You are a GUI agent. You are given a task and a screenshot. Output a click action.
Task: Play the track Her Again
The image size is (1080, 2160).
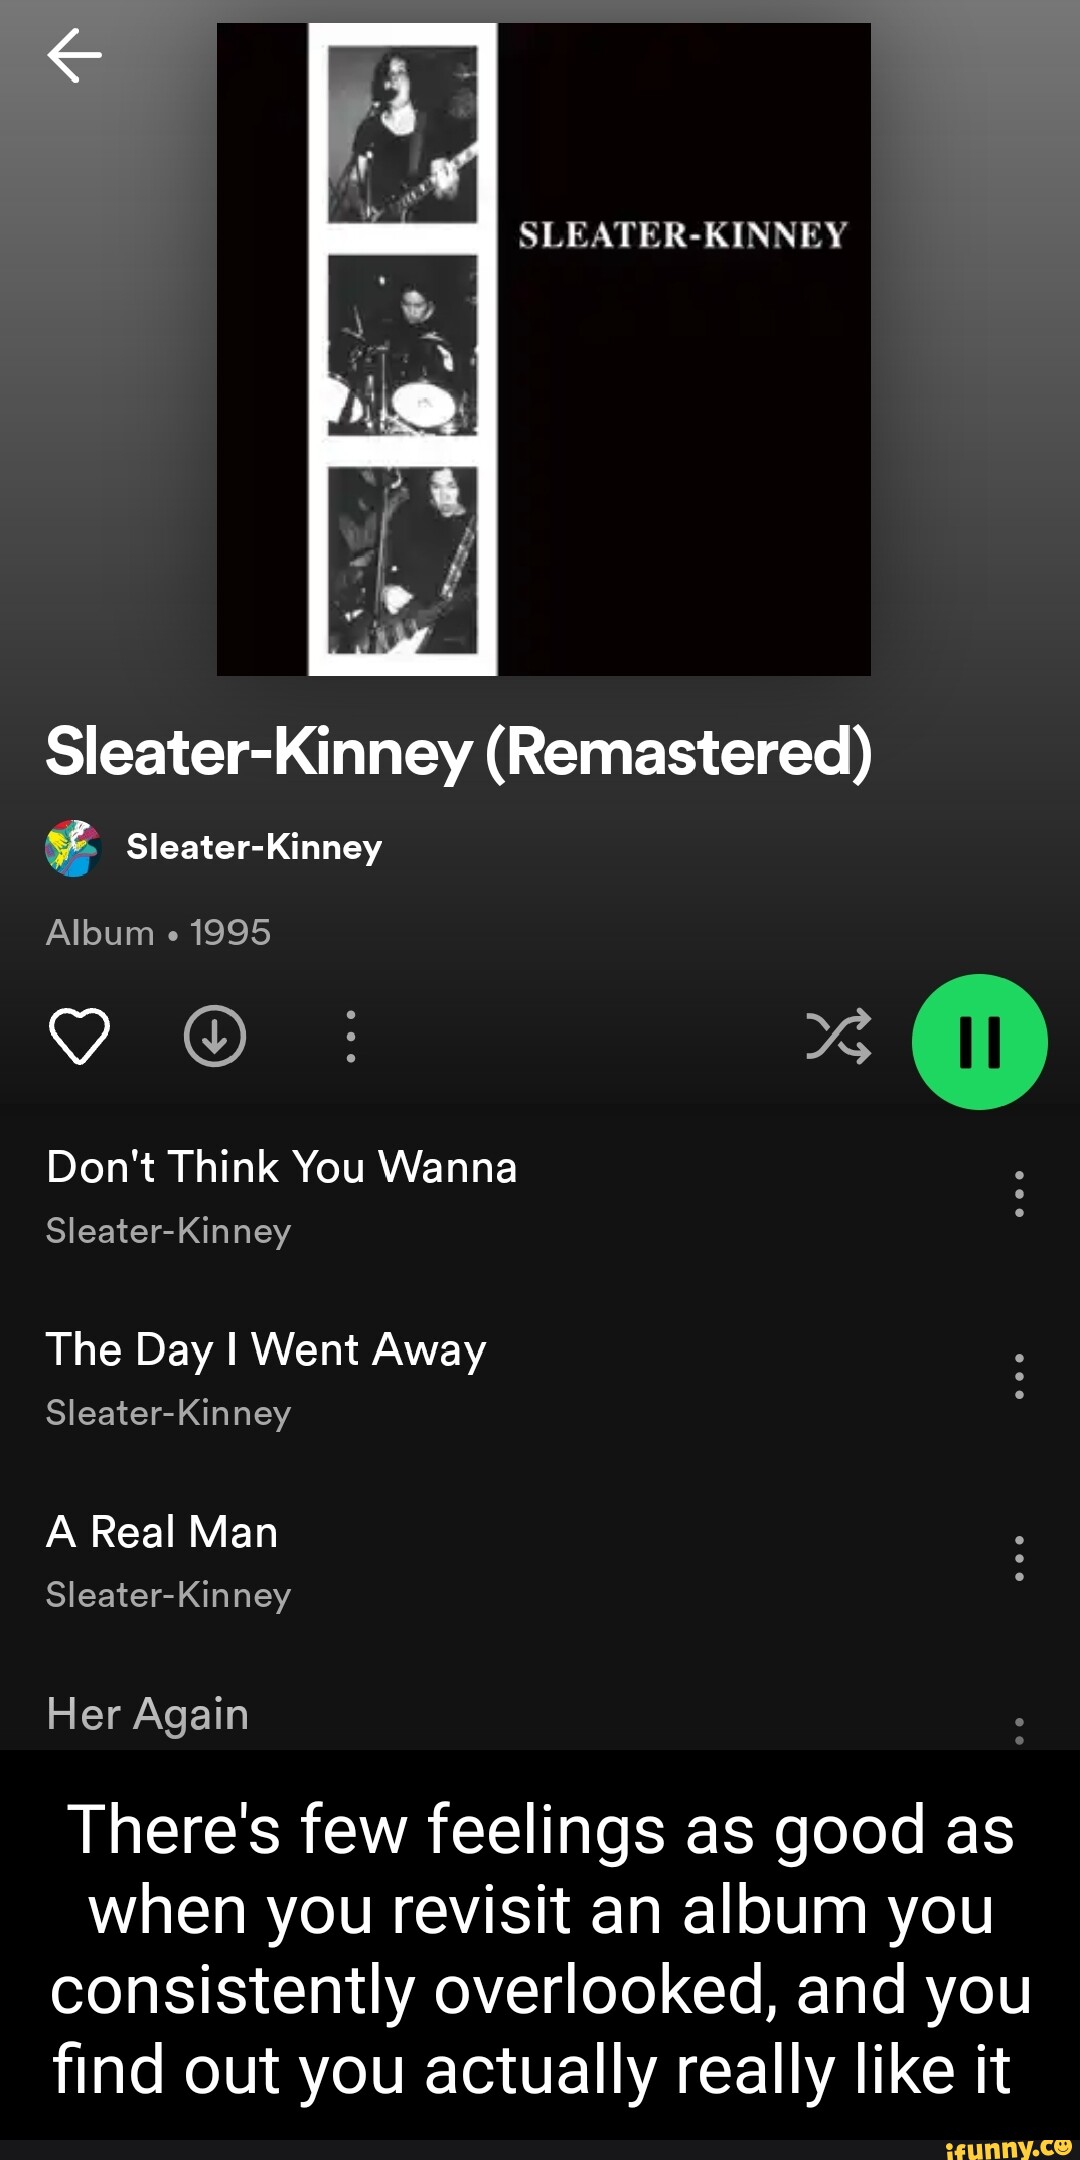click(x=148, y=1714)
